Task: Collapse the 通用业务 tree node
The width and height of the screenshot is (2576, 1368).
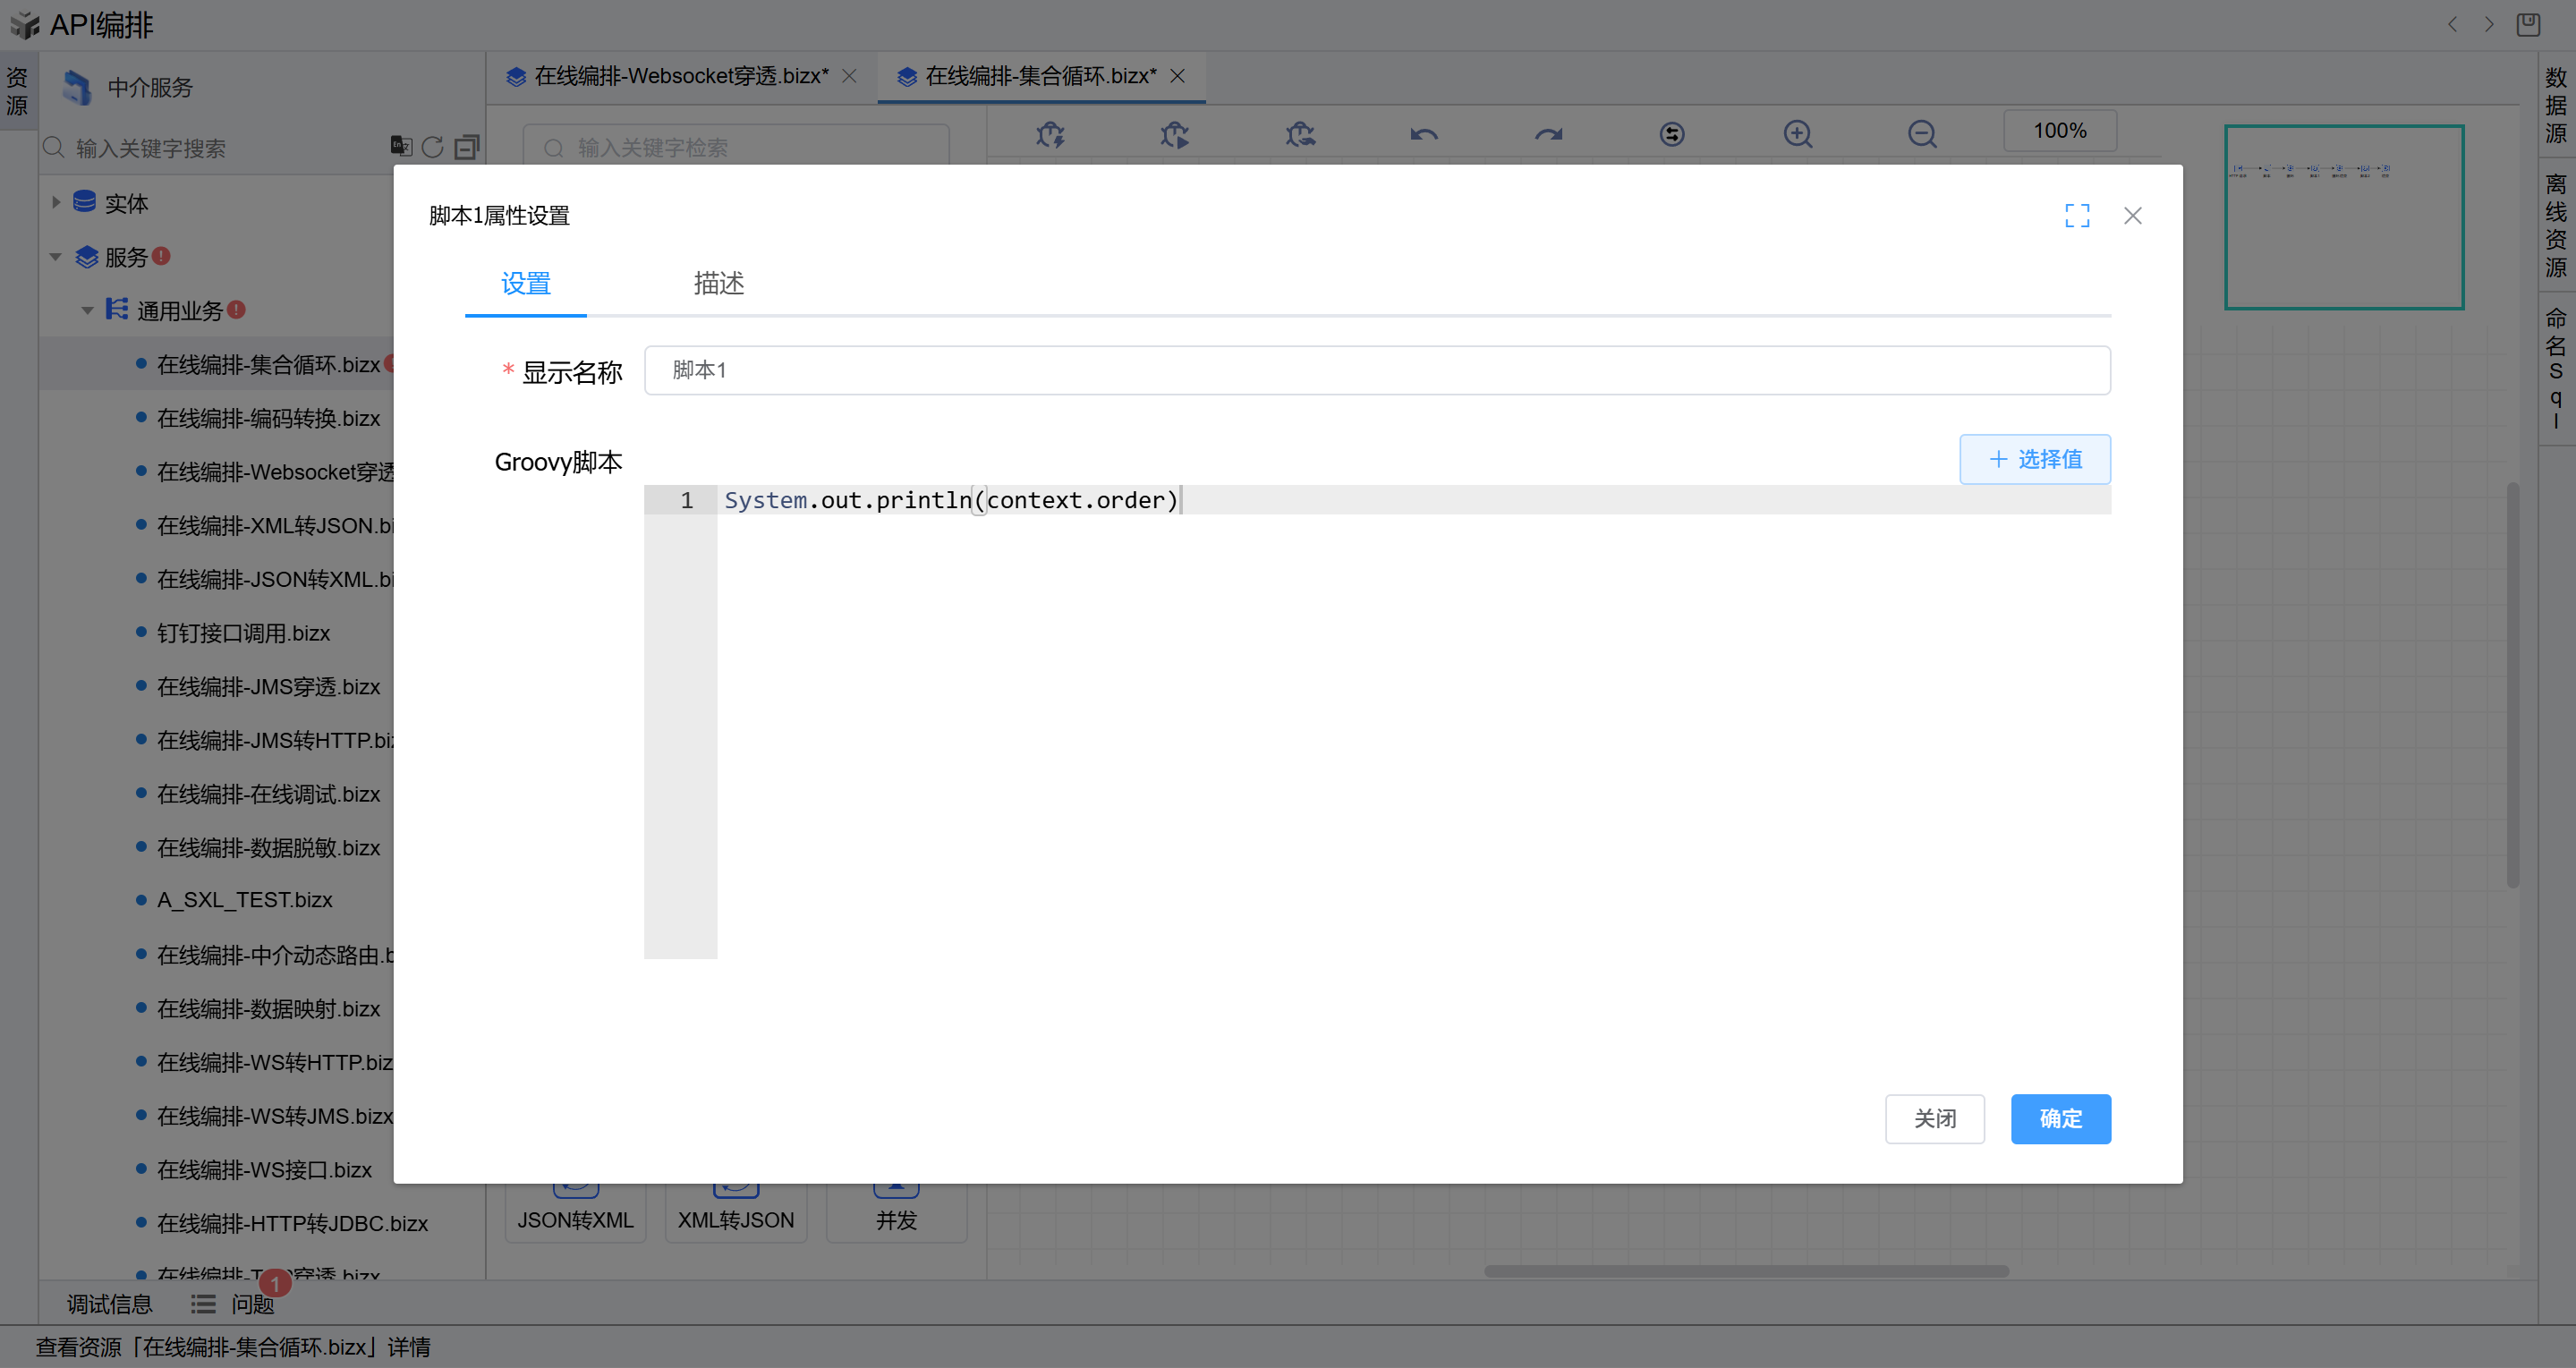Action: [x=88, y=310]
